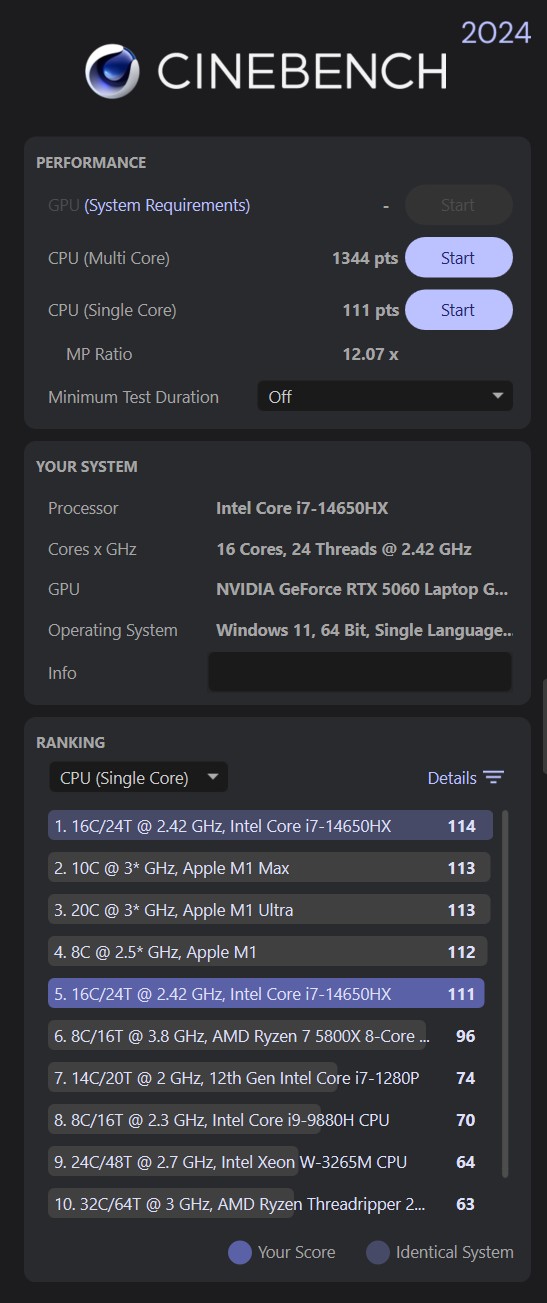The height and width of the screenshot is (1303, 547).
Task: Open the Minimum Test Duration dropdown
Action: 385,396
